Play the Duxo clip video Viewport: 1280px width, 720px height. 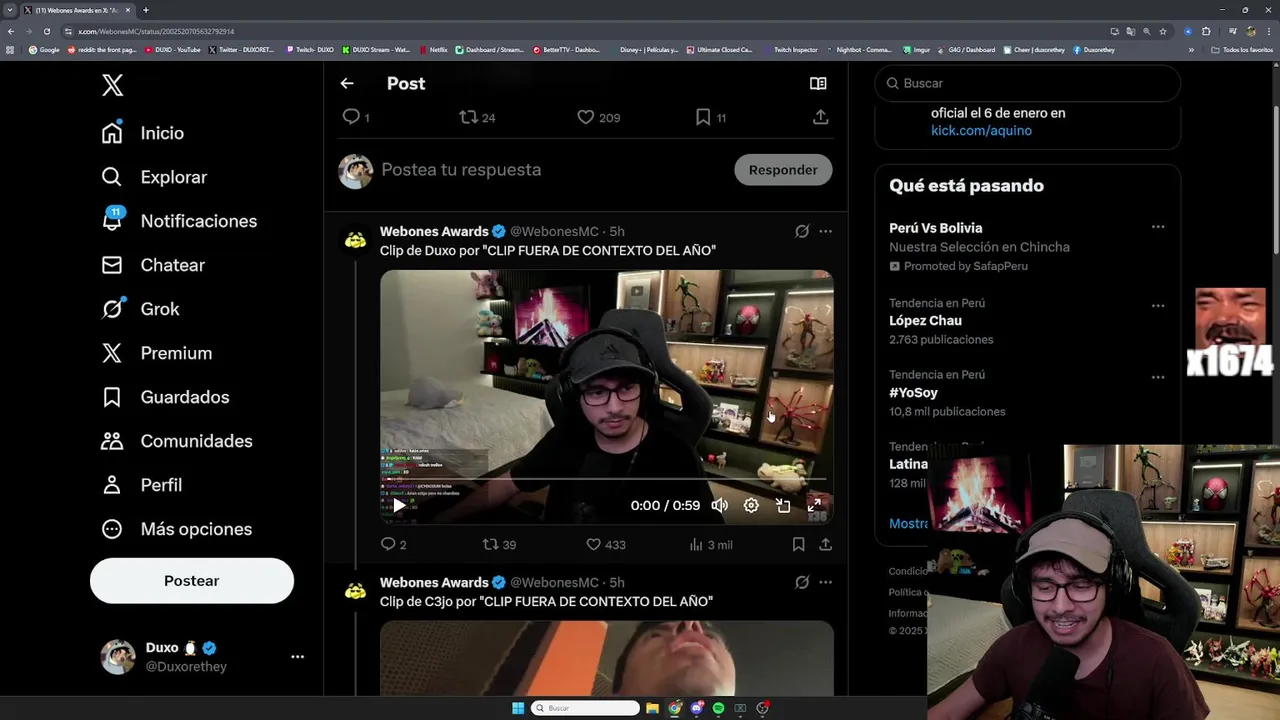(399, 505)
